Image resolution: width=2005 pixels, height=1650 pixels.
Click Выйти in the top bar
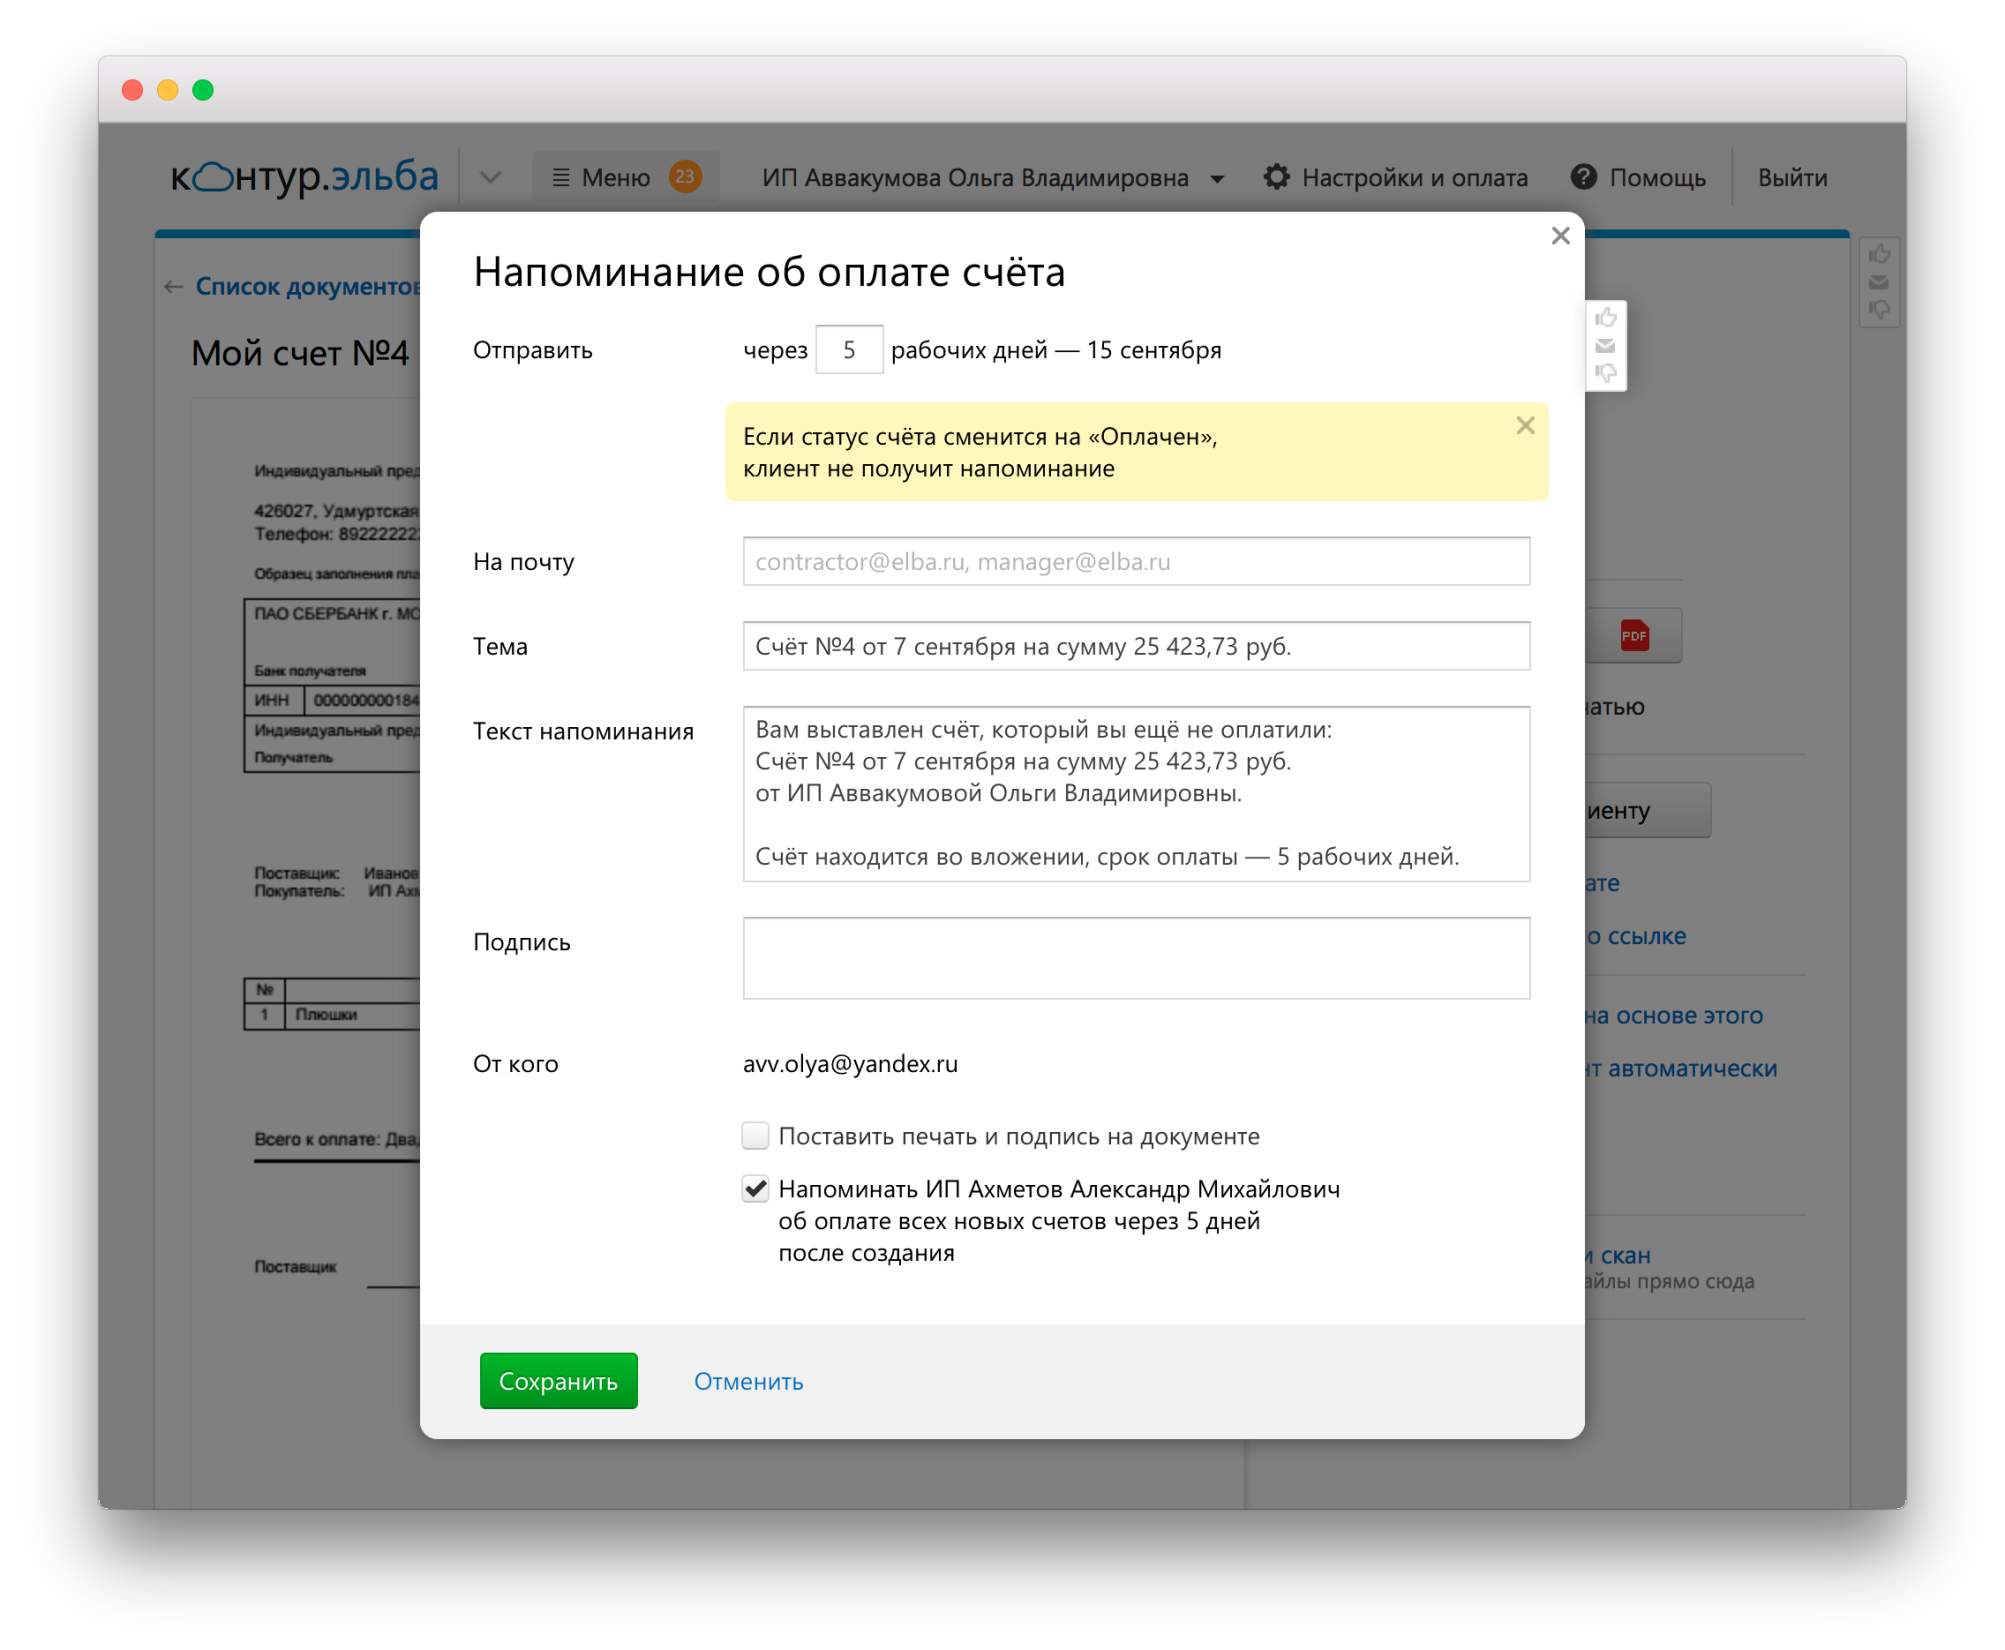1791,178
